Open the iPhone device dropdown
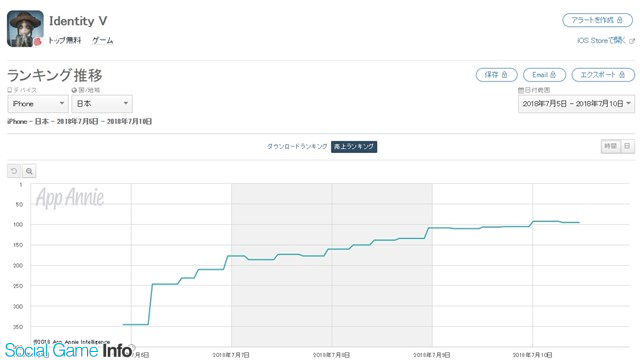The height and width of the screenshot is (363, 640). pyautogui.click(x=38, y=104)
